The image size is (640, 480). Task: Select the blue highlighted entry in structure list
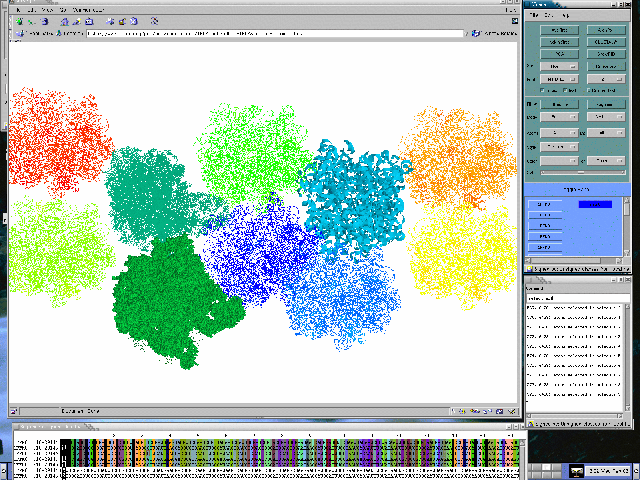point(595,204)
